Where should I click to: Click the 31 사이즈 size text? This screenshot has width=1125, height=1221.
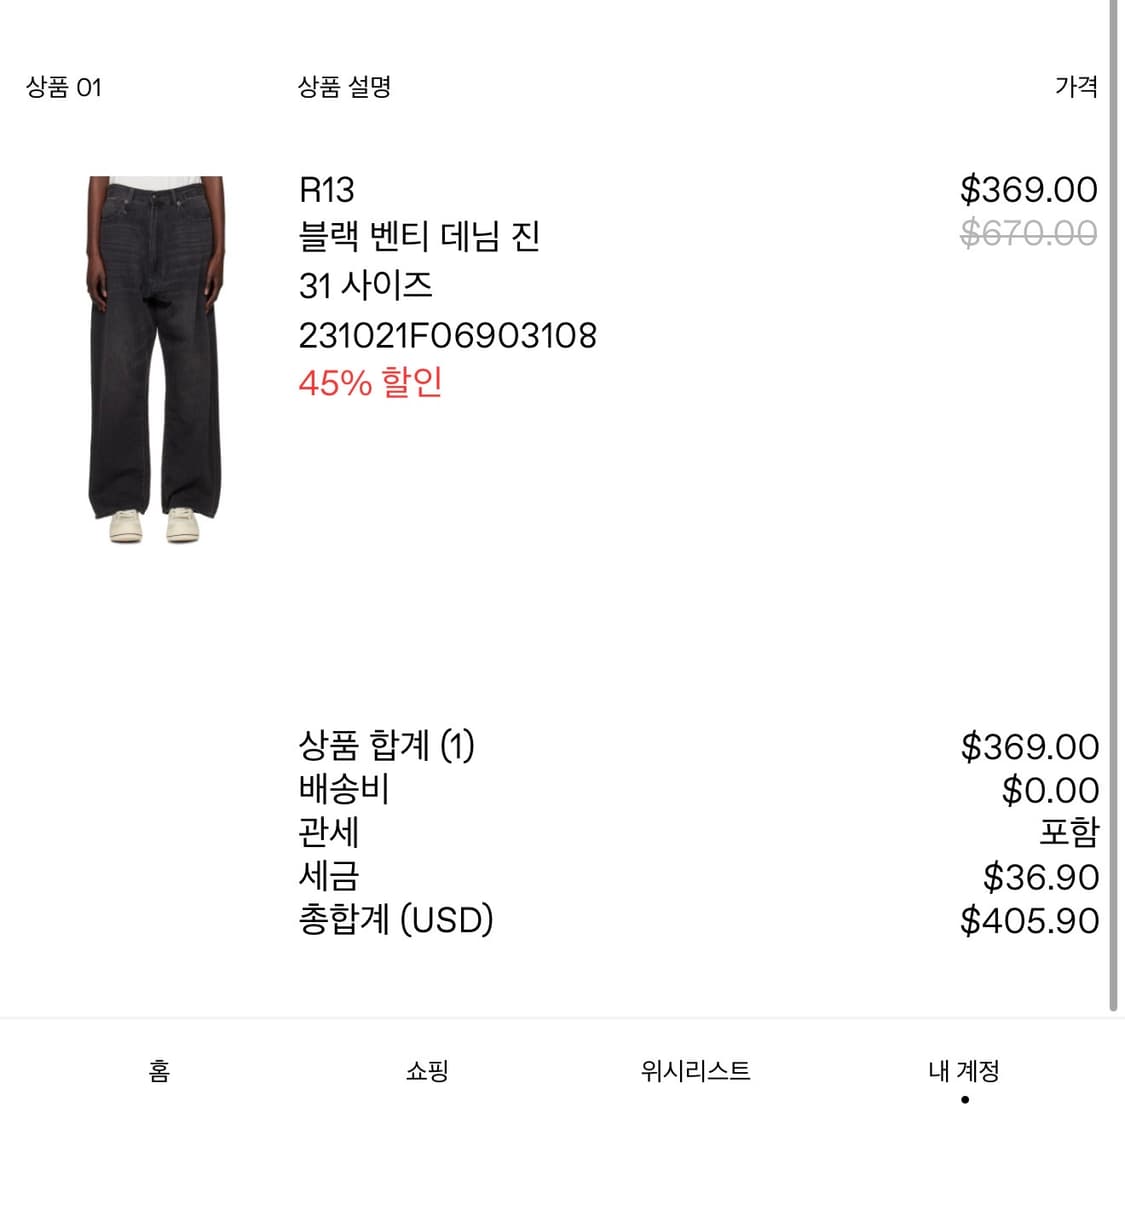pos(365,286)
